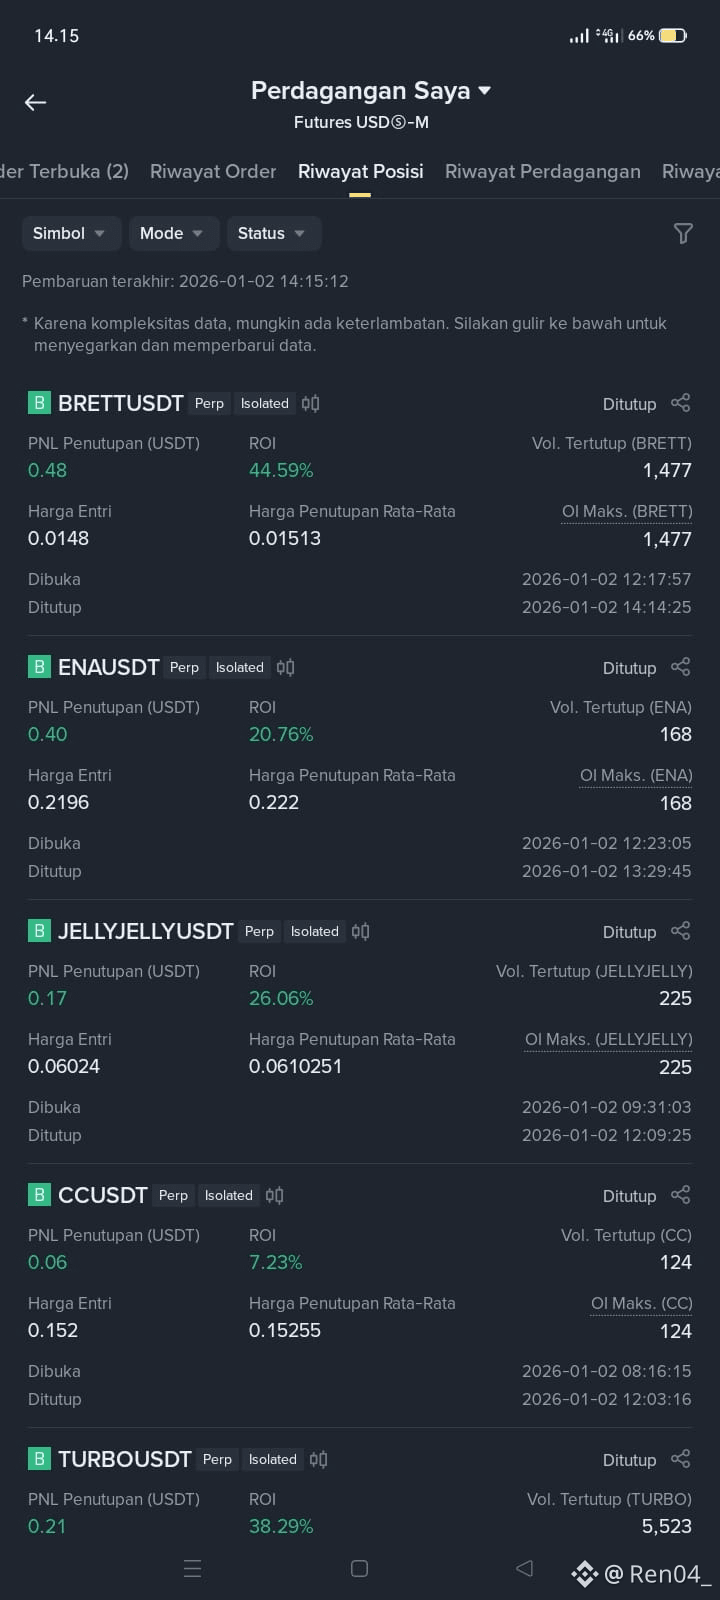Share the CCUSDT closed position
720x1600 pixels.
pyautogui.click(x=681, y=1195)
